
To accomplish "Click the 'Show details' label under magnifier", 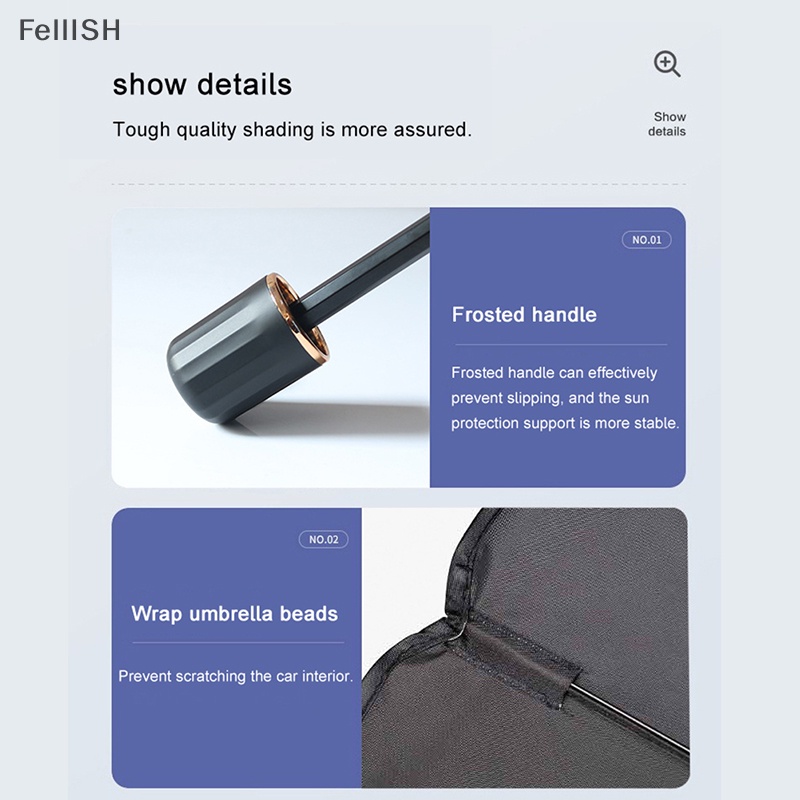I will pos(667,124).
